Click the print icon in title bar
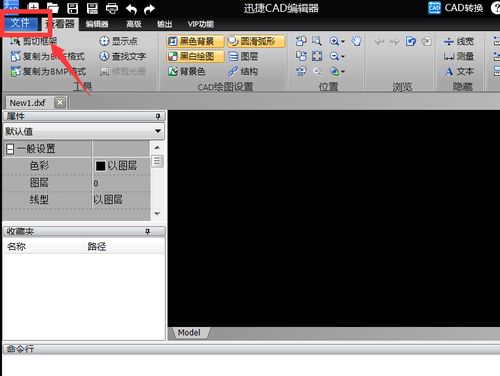 click(112, 8)
